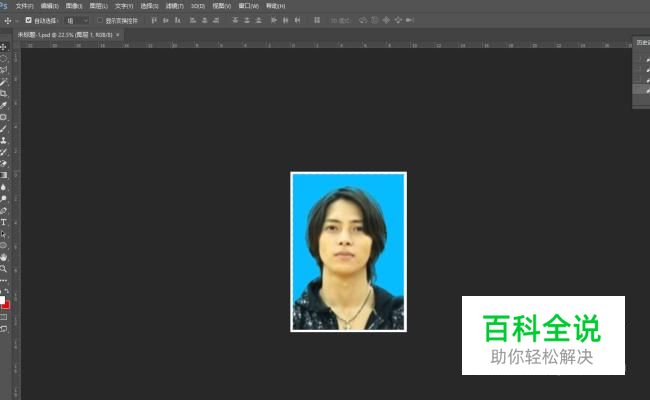Select the Ellipse shape tool

(3, 245)
